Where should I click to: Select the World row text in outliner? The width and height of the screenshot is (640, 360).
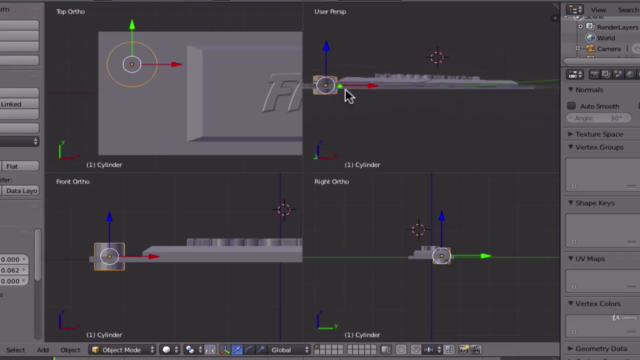click(606, 38)
